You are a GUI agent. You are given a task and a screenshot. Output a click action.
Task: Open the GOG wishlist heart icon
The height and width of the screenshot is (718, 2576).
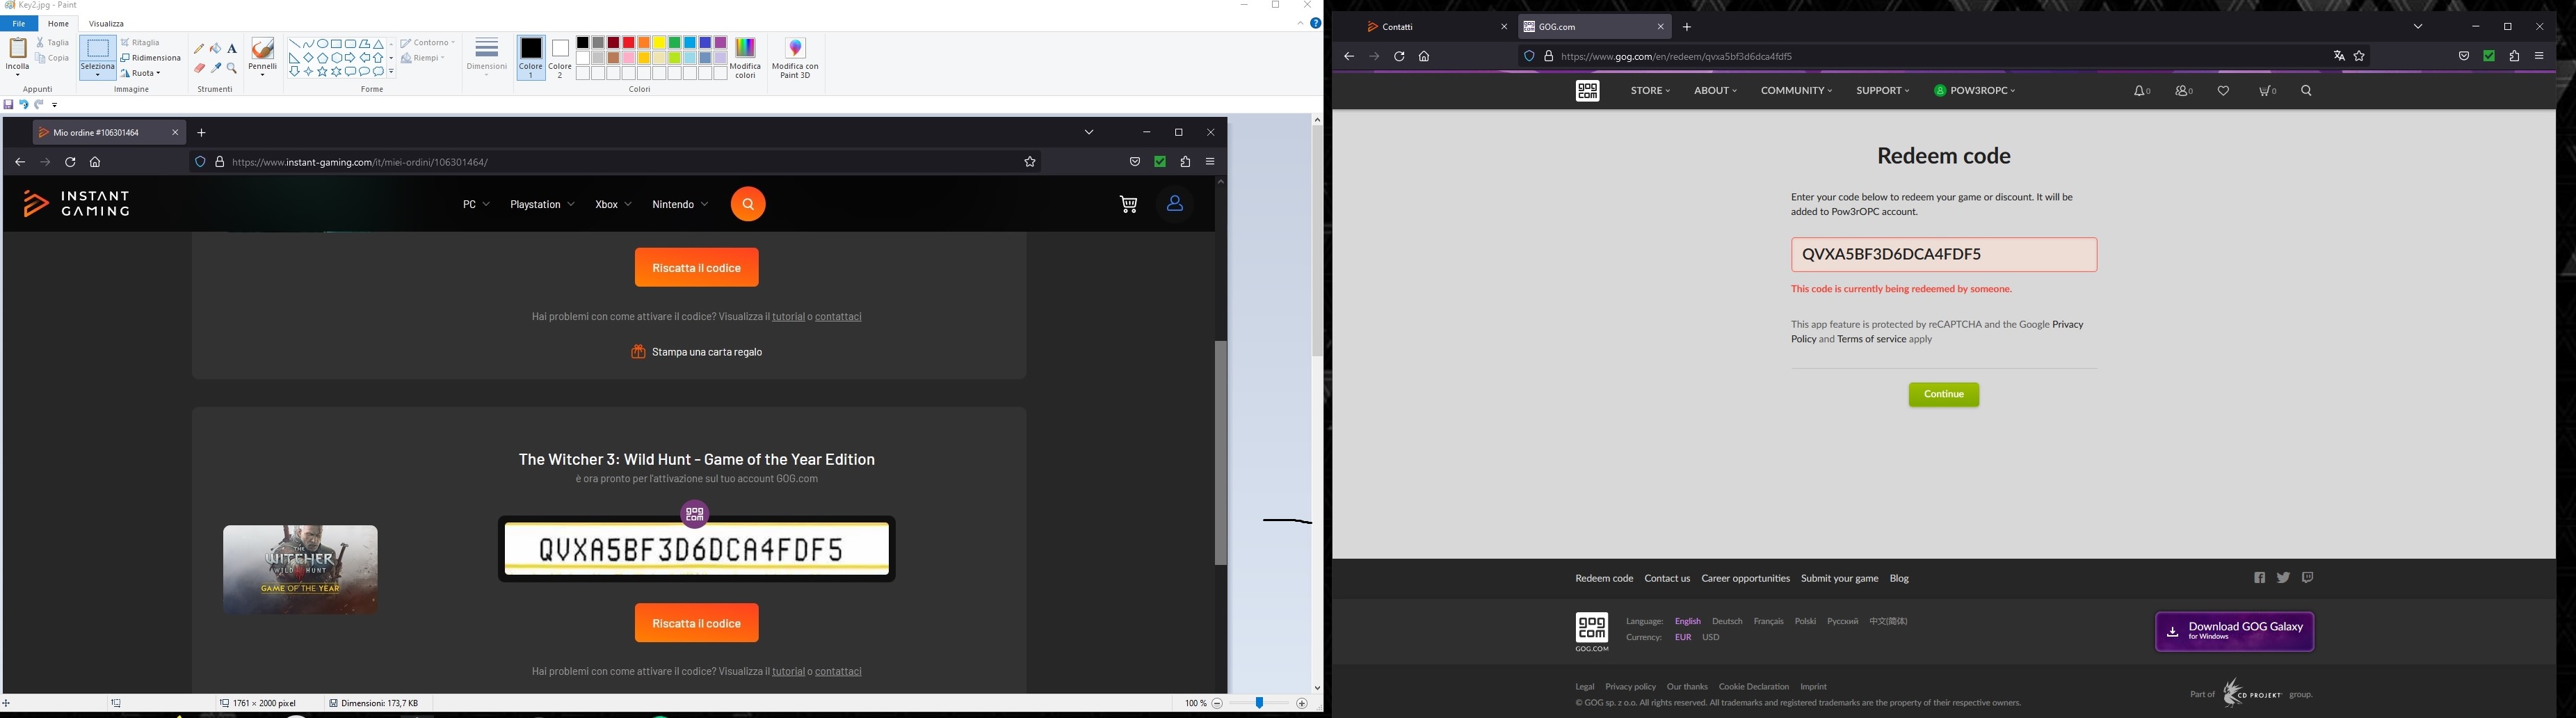[2223, 91]
